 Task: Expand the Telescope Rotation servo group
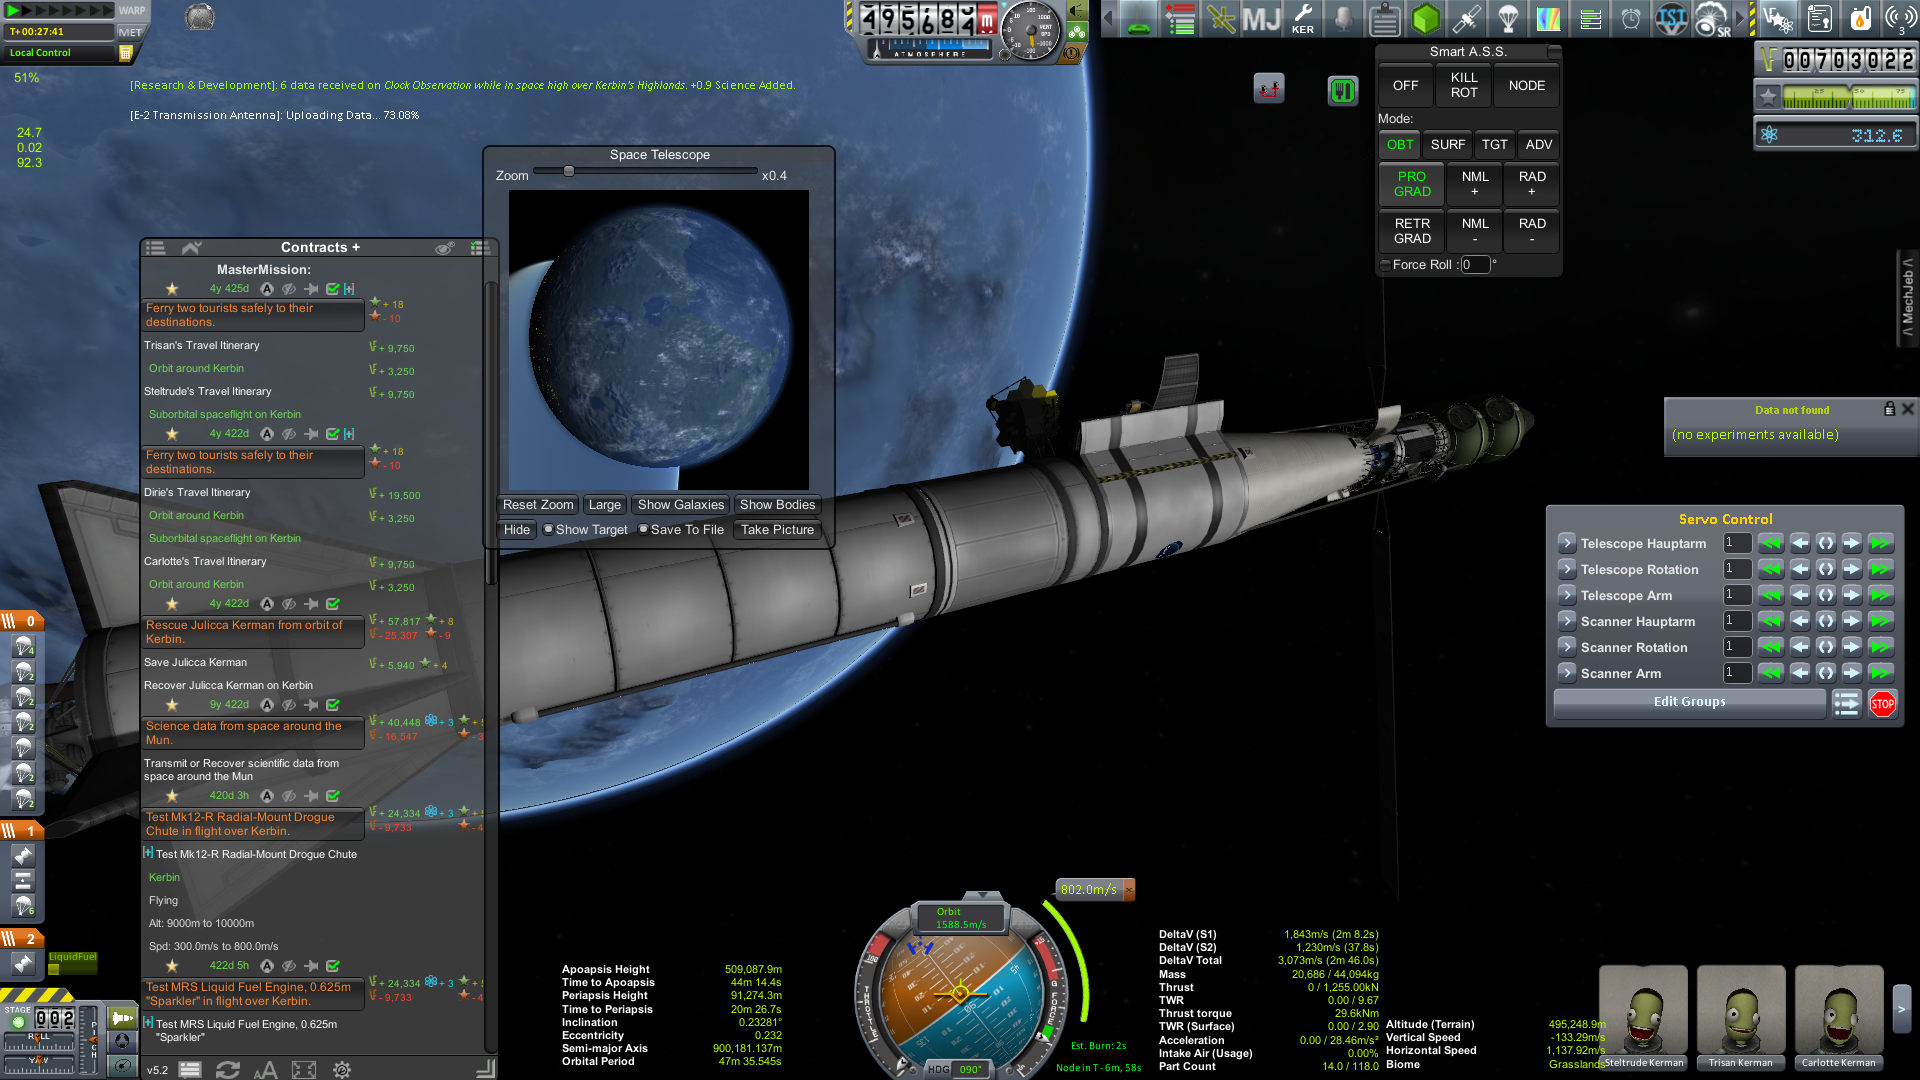(x=1567, y=569)
